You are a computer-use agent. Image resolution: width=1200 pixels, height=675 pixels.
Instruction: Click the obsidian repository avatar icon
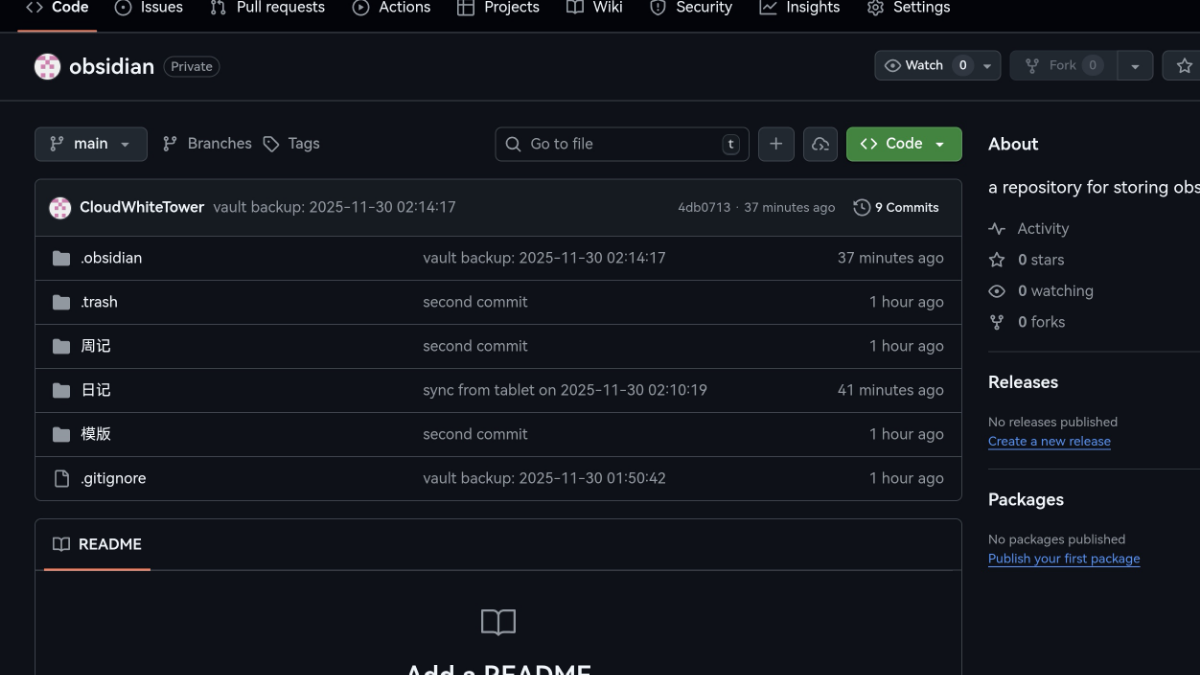[47, 66]
